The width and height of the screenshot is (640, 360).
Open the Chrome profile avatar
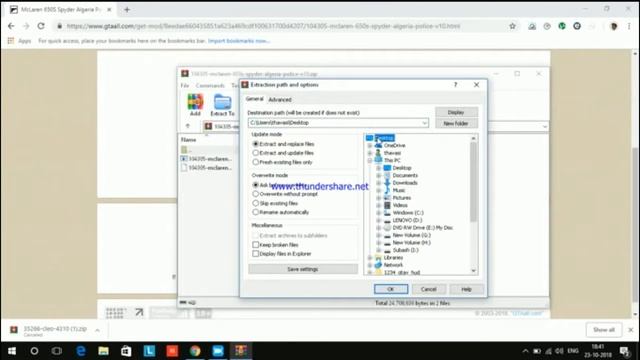pos(613,26)
